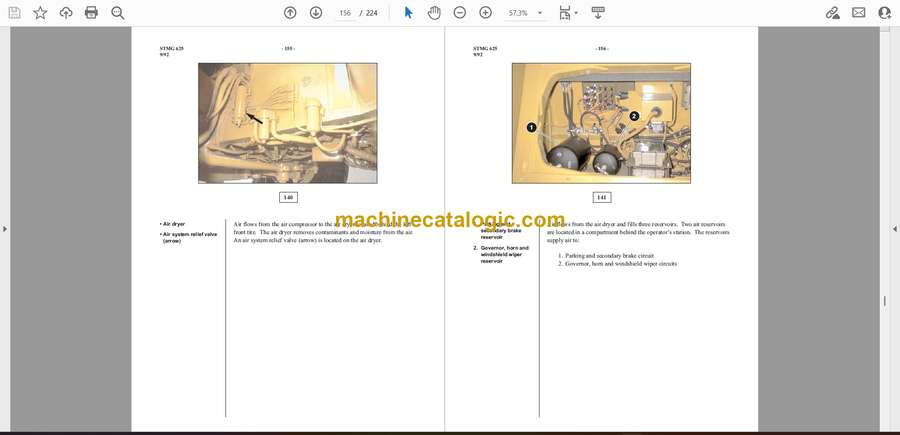Screen dimensions: 900x435
Task: Choose the Selection arrow tool
Action: point(408,13)
